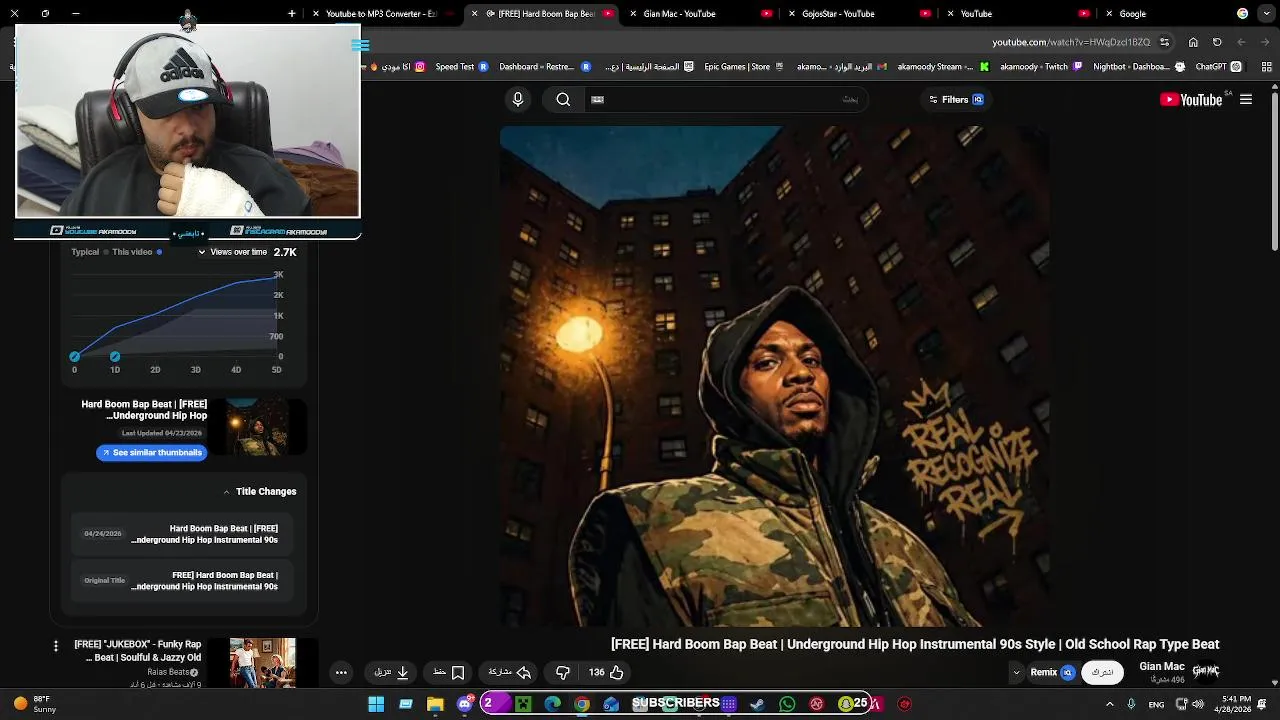
Task: Open Discord from the taskbar
Action: [465, 704]
